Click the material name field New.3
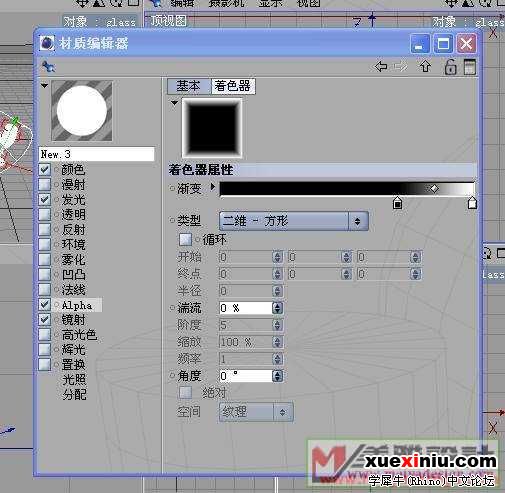The image size is (505, 493). (x=97, y=154)
